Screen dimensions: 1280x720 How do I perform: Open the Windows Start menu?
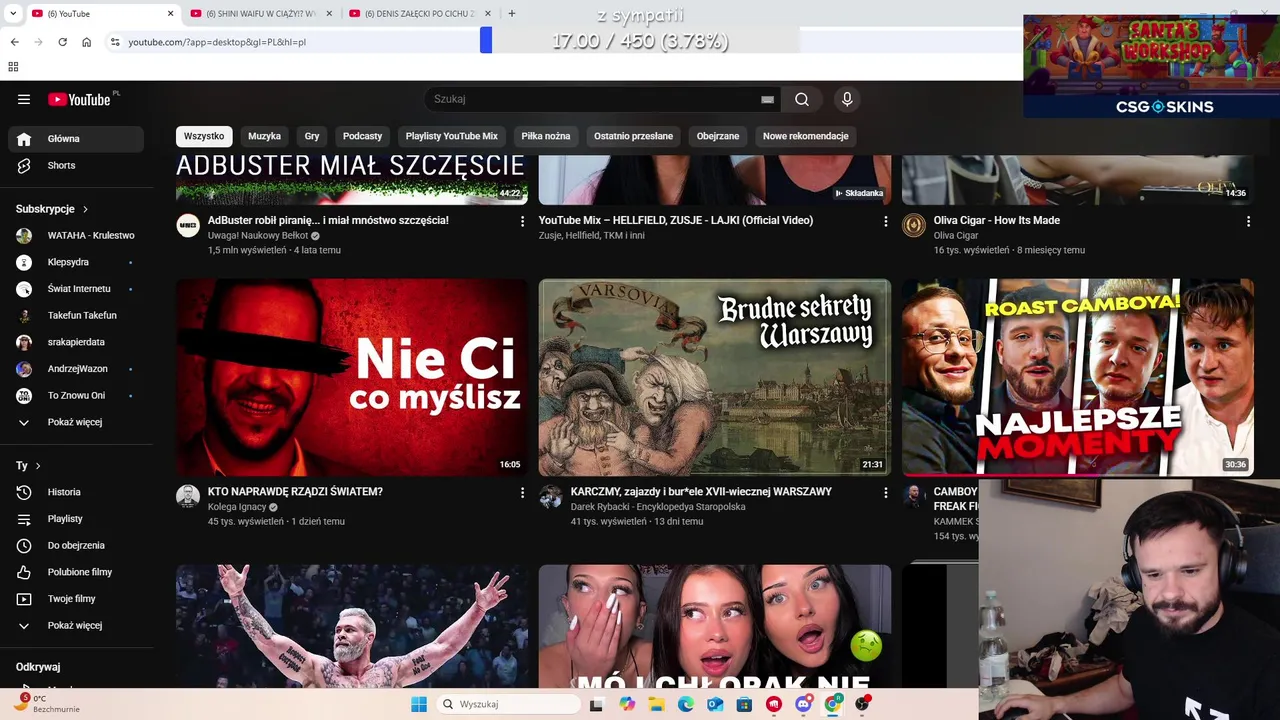pos(419,704)
